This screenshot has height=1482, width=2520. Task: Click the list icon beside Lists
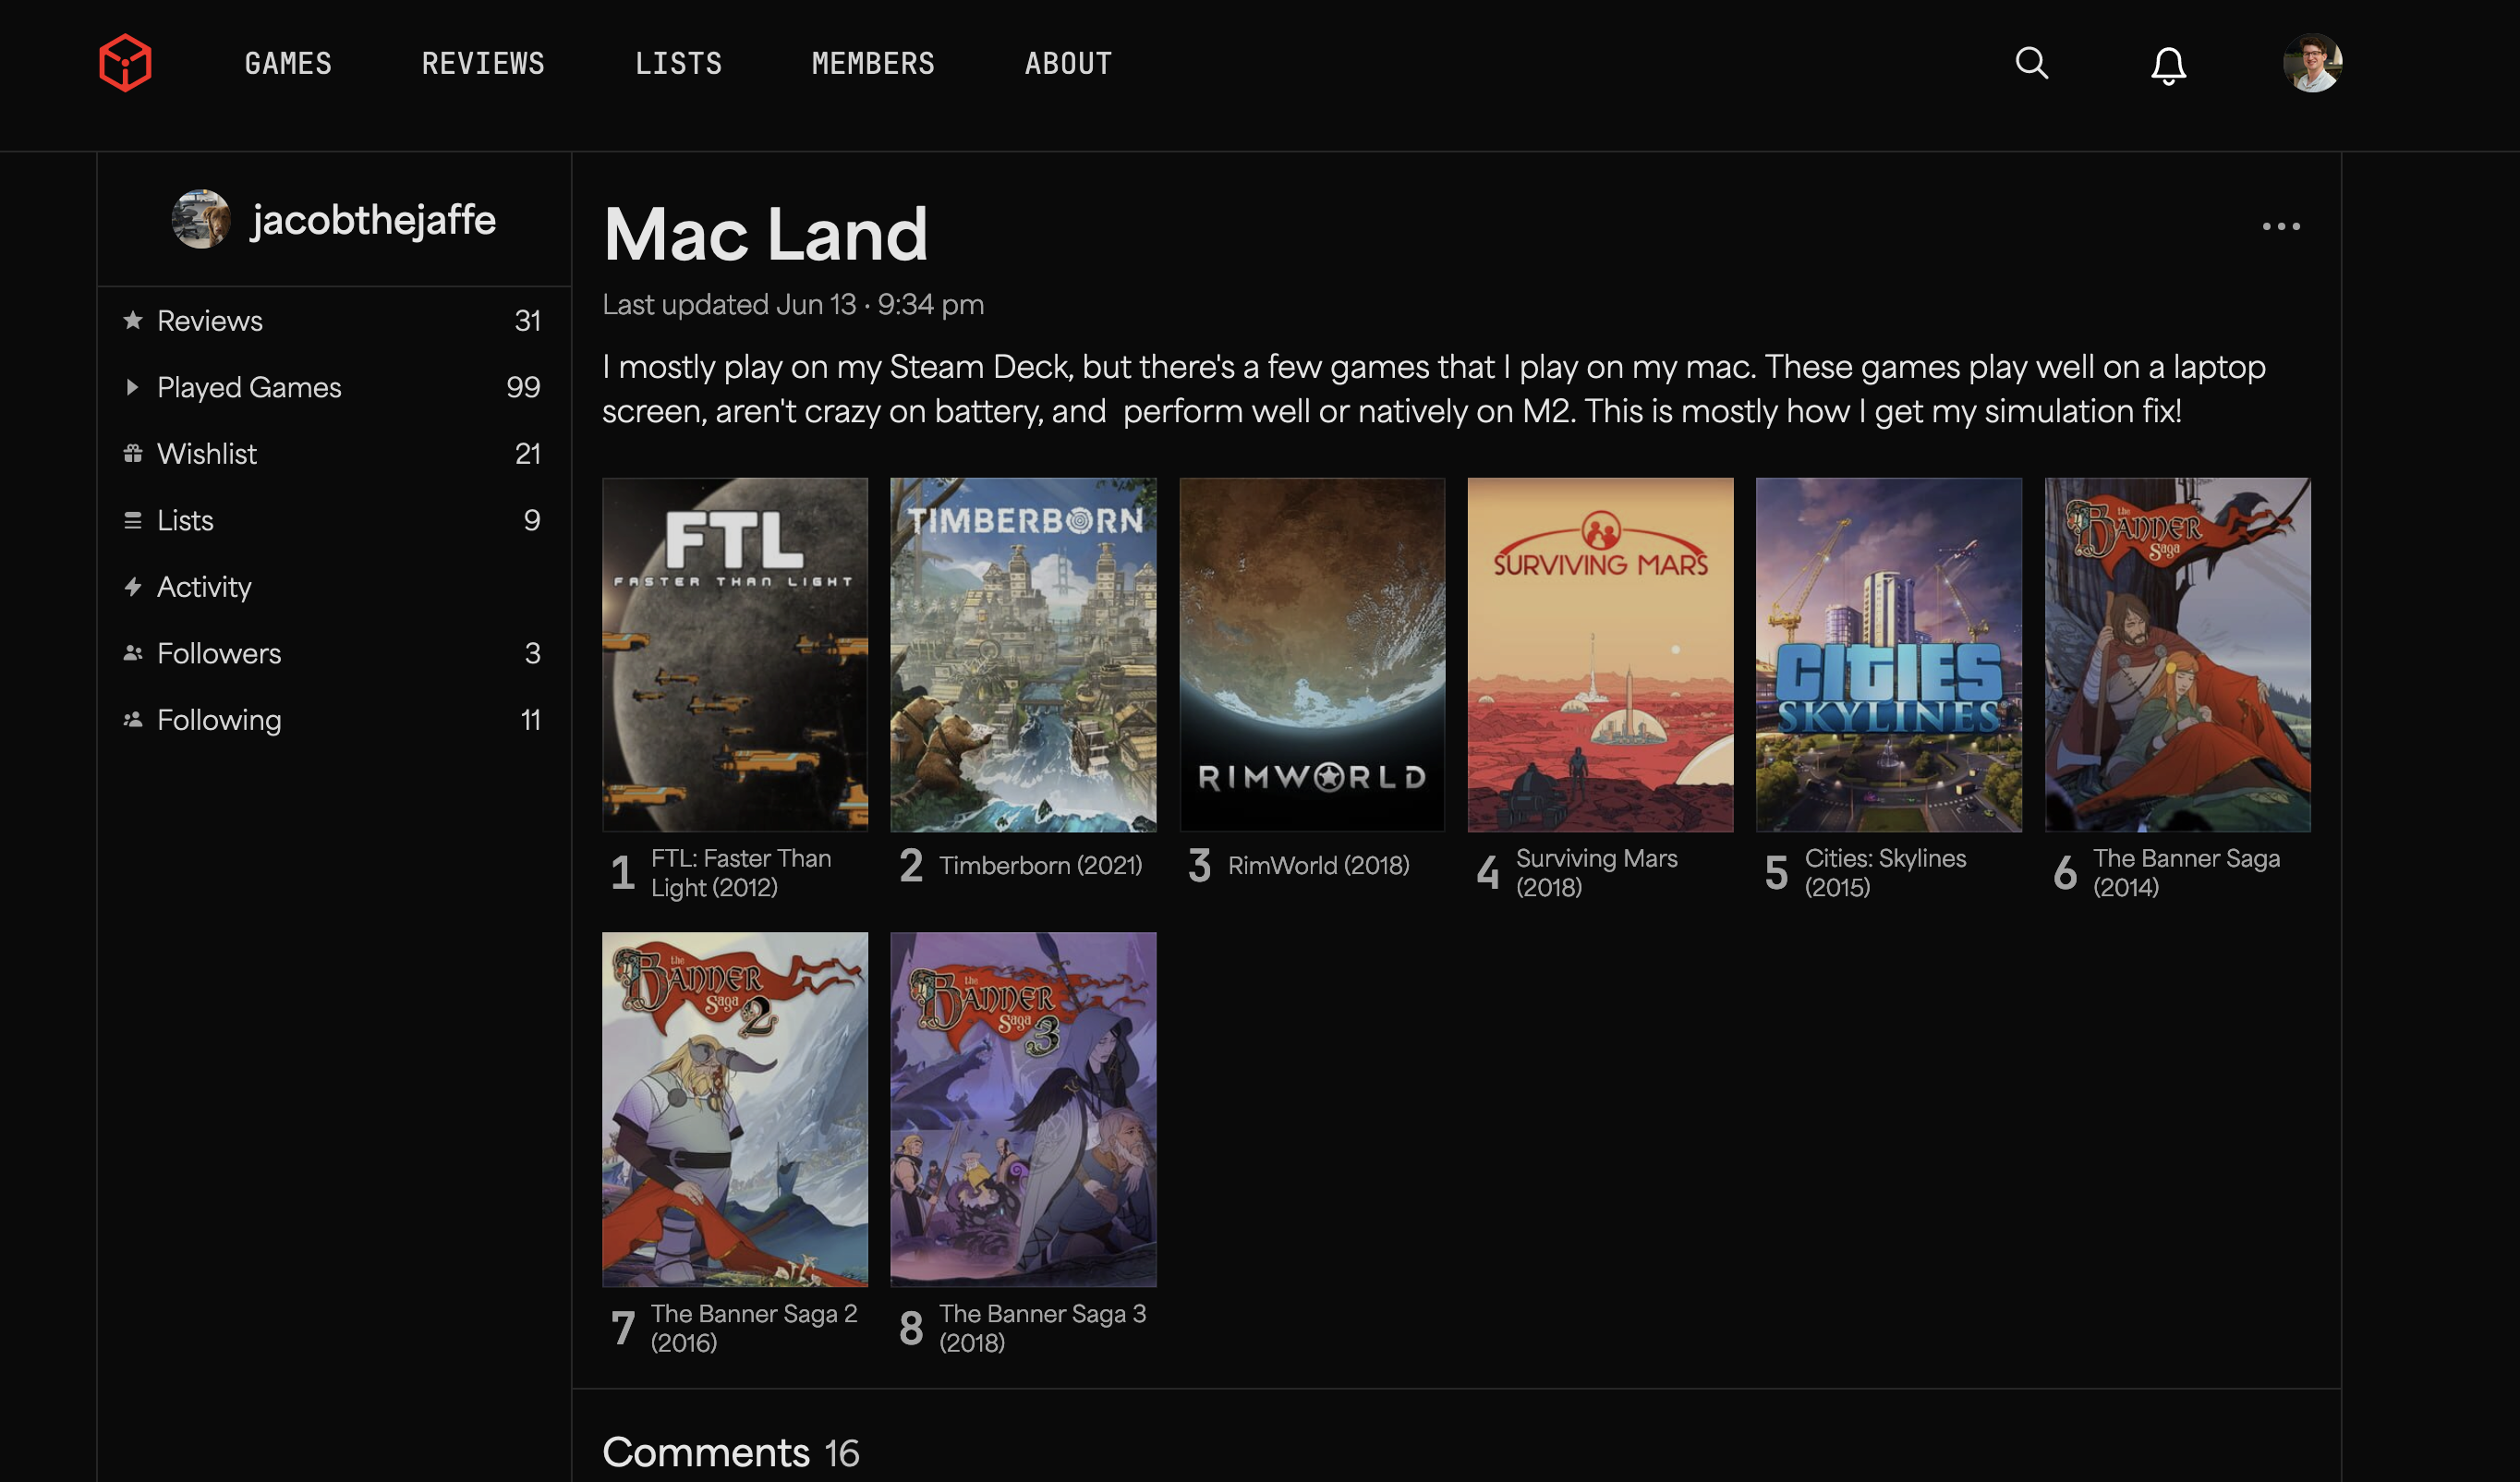(132, 520)
